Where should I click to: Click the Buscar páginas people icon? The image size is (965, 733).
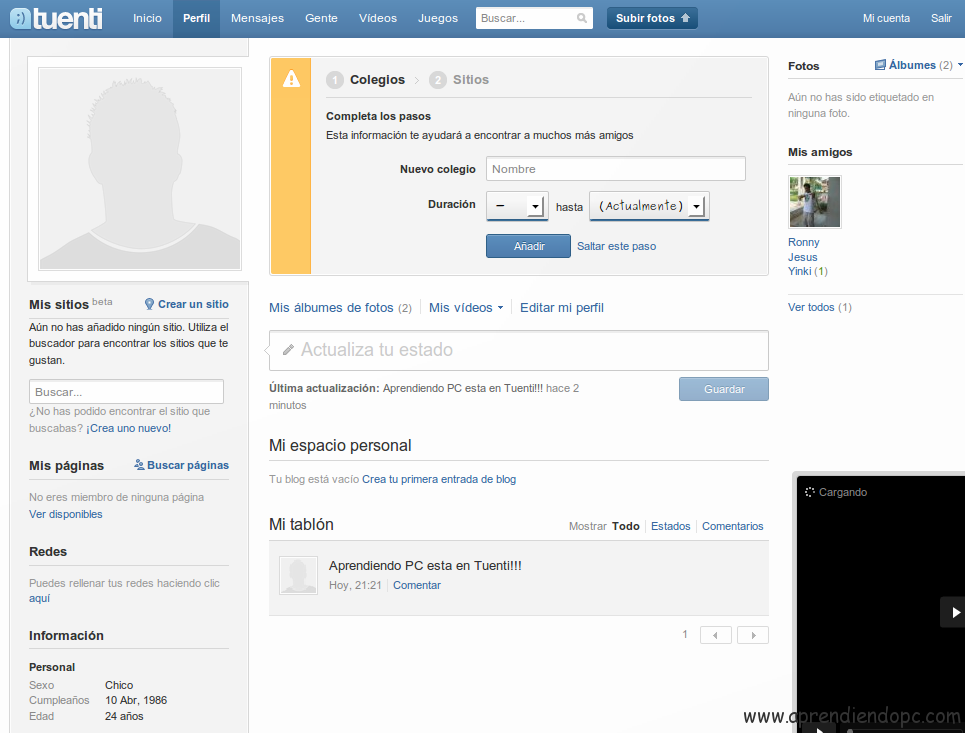(x=139, y=465)
